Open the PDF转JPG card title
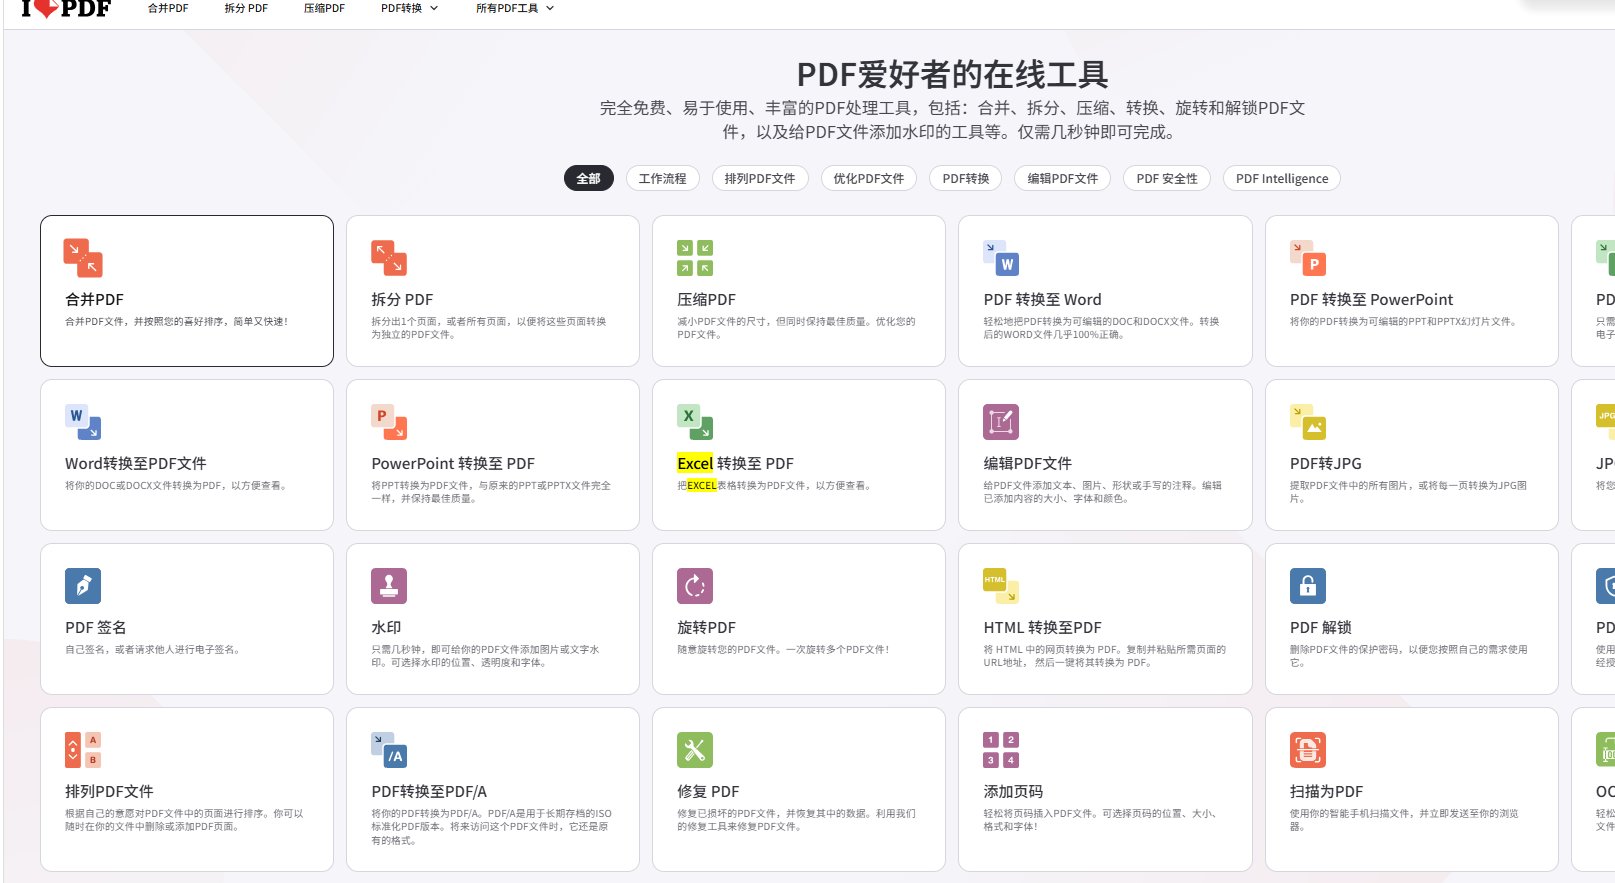The image size is (1615, 883). pyautogui.click(x=1325, y=463)
